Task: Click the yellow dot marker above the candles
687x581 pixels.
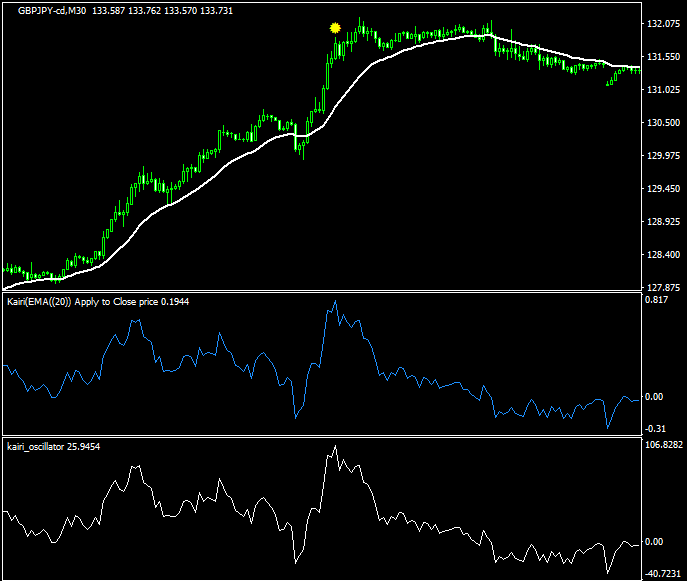Action: point(336,29)
